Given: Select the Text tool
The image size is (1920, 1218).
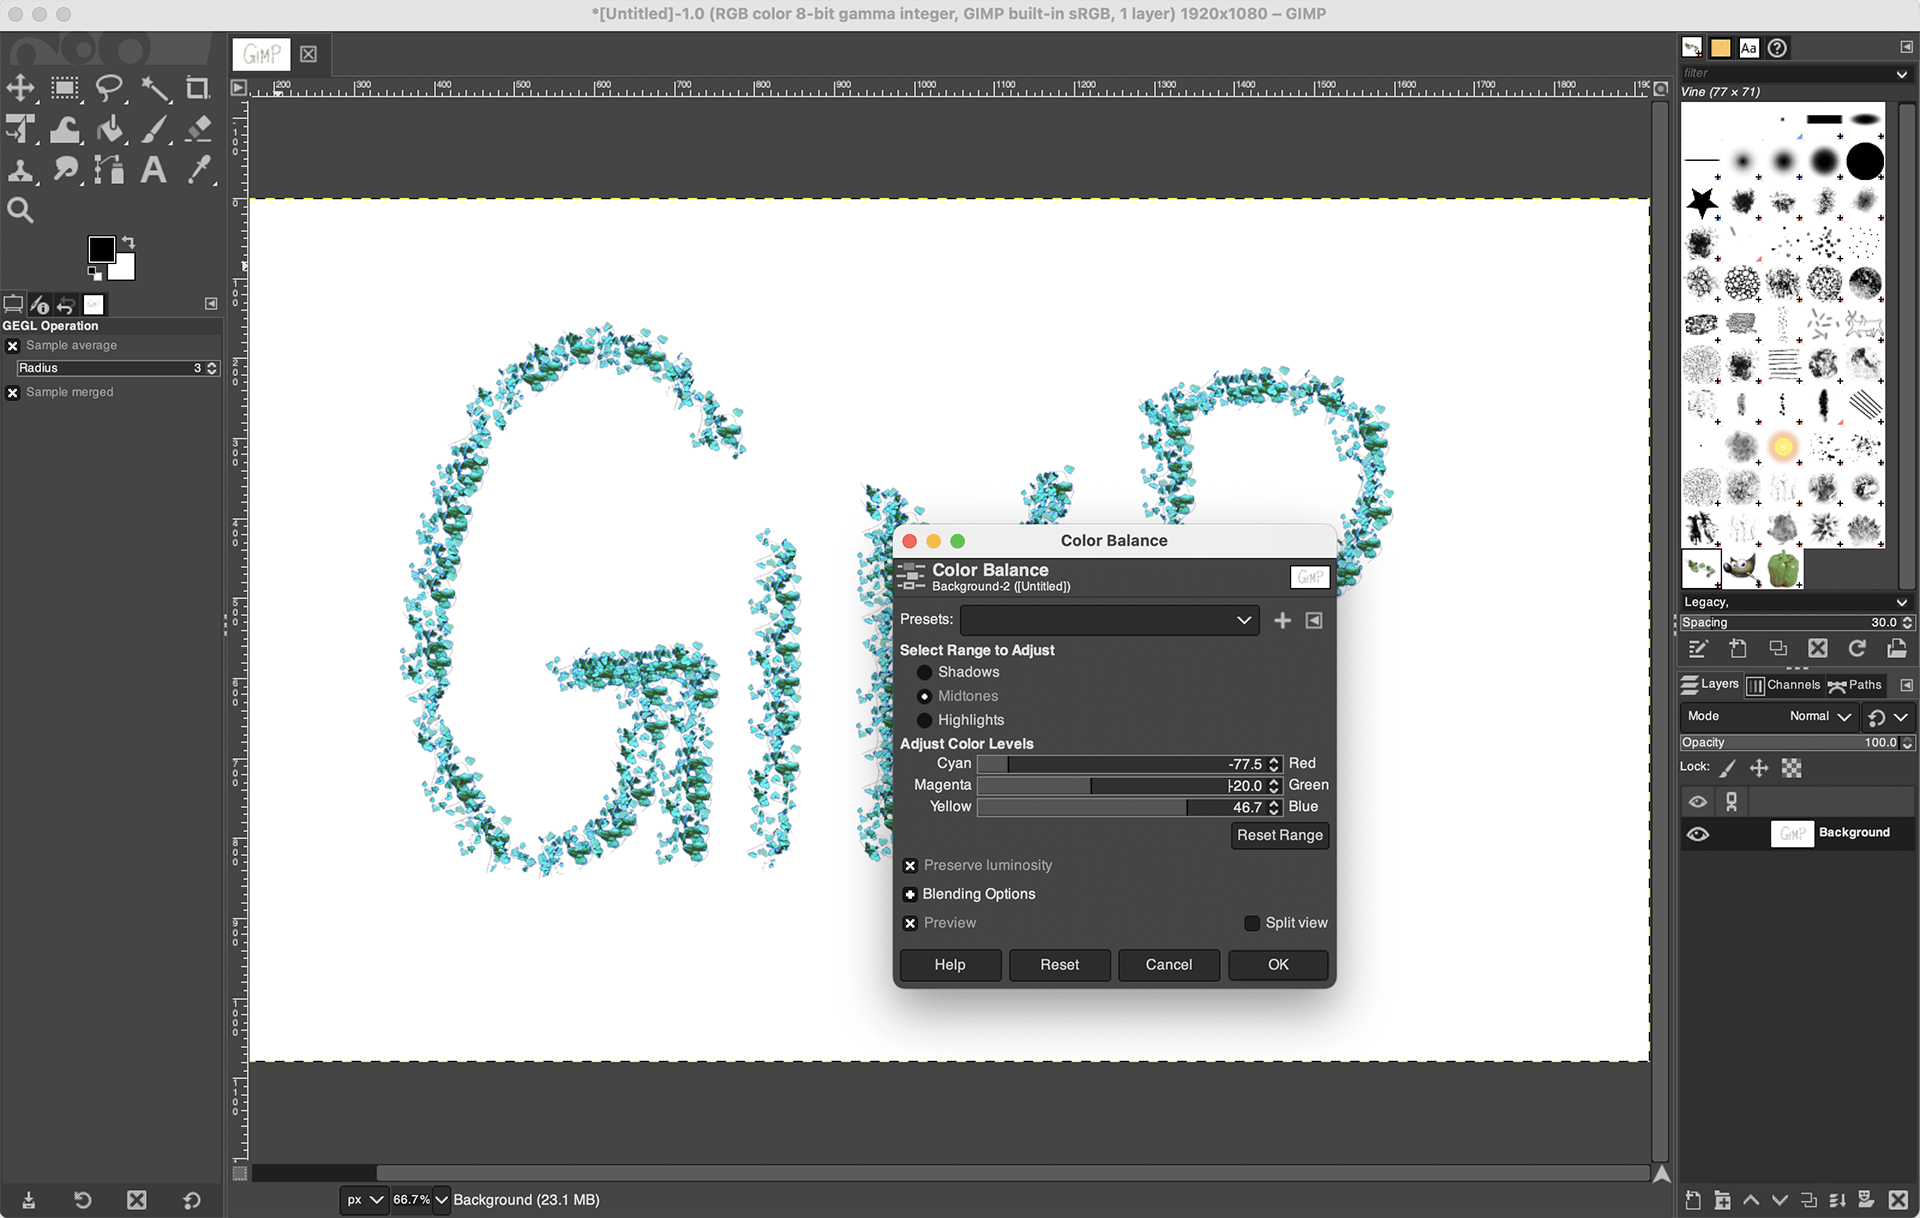Looking at the screenshot, I should coord(153,170).
